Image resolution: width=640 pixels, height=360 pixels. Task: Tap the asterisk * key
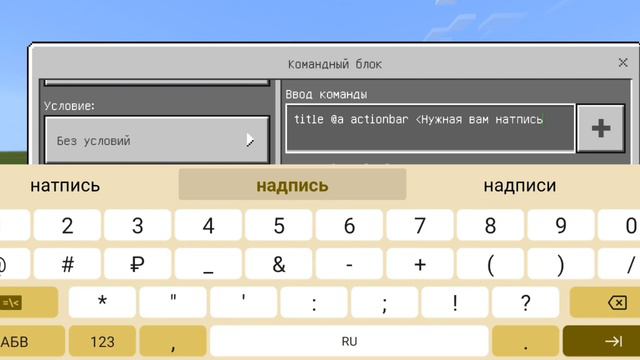click(102, 302)
